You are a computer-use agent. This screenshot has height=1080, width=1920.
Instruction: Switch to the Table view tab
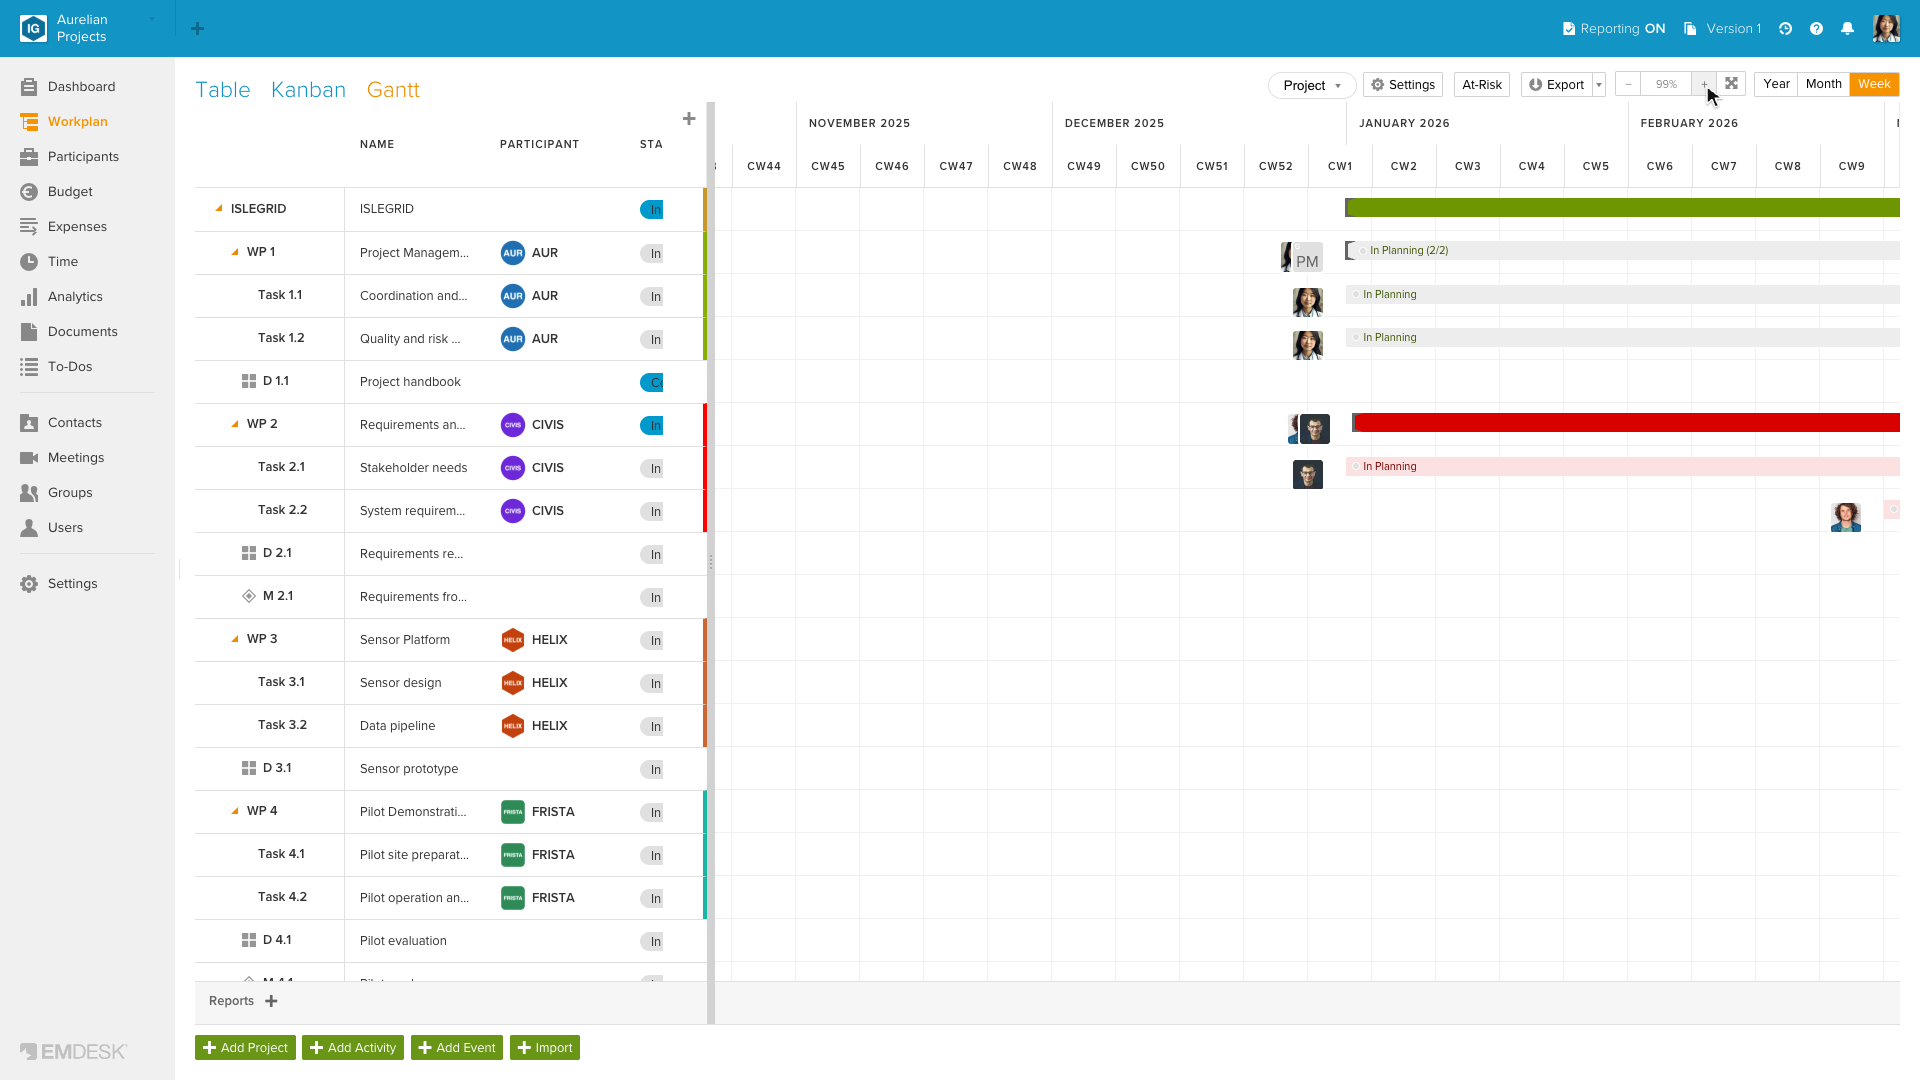coord(223,90)
